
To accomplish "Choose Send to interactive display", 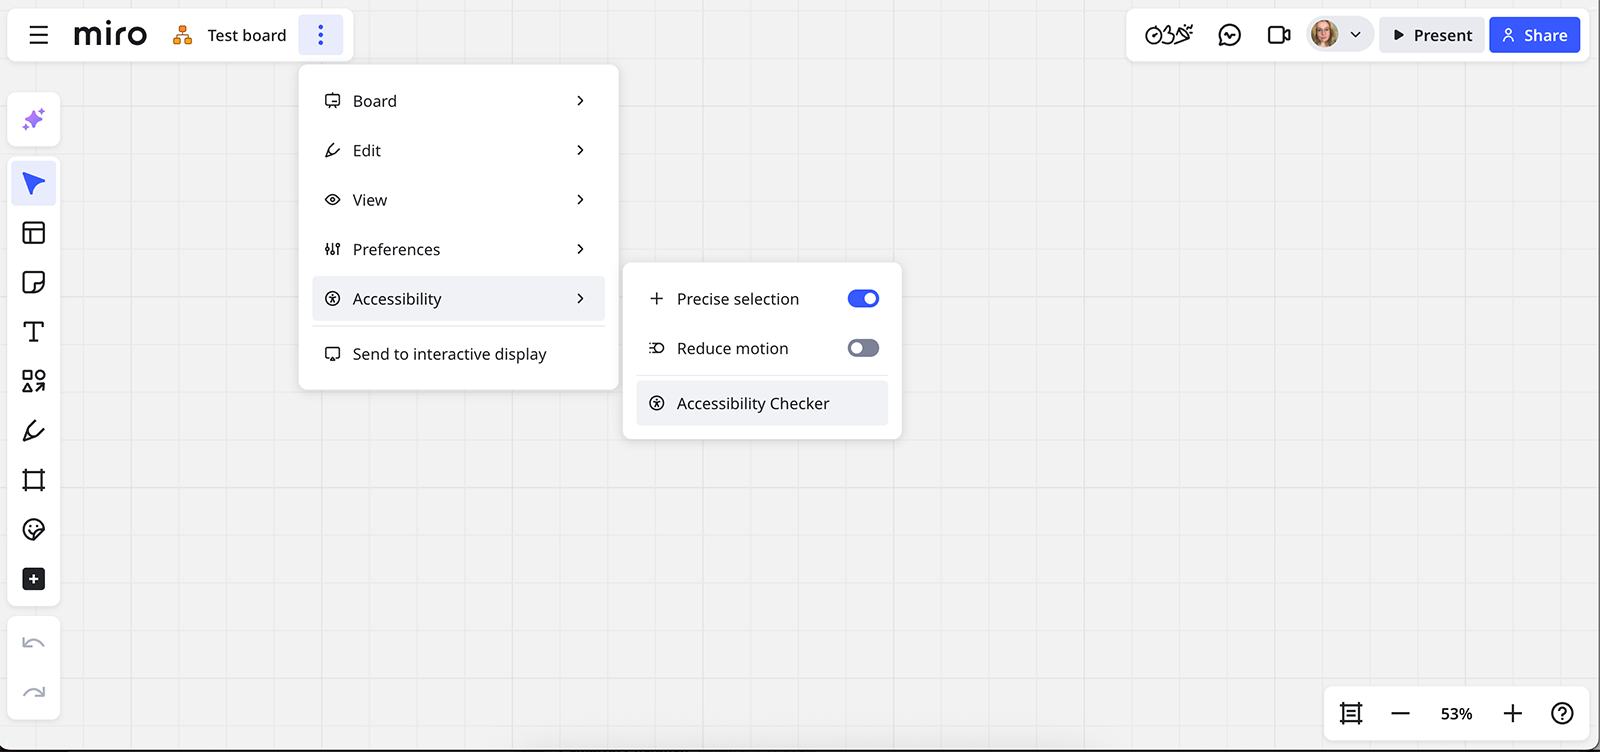I will tap(449, 353).
